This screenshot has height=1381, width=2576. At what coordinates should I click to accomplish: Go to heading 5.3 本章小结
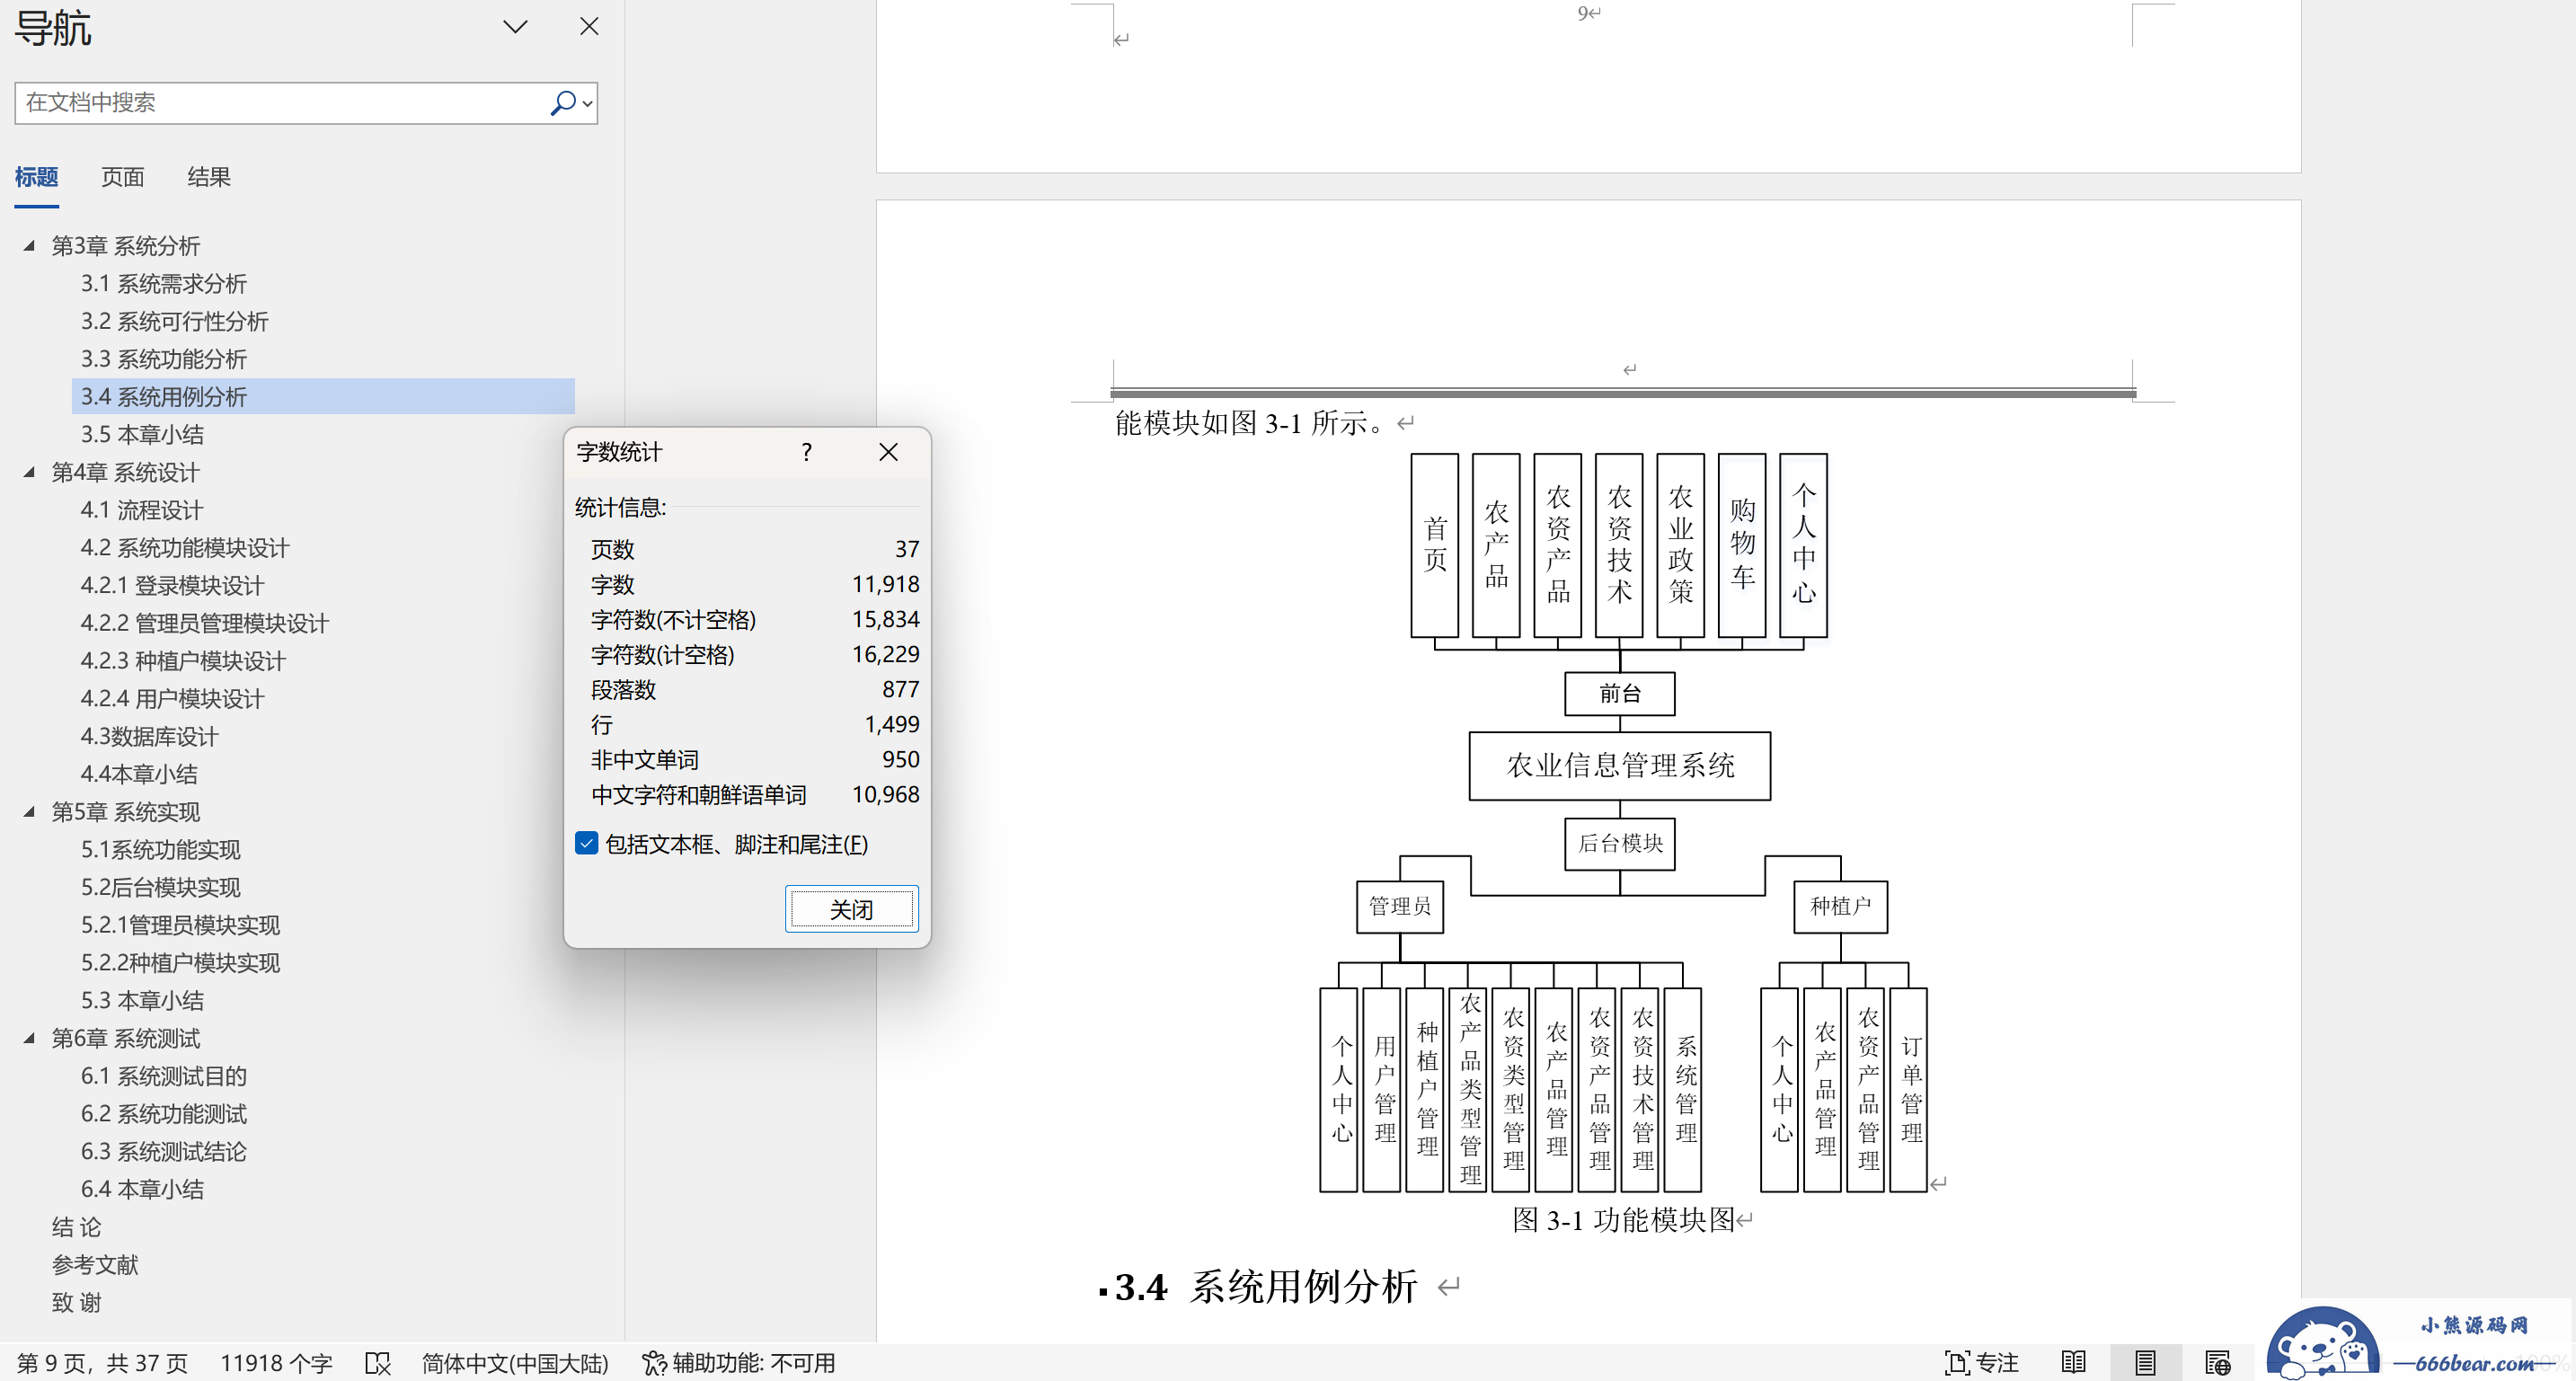pos(142,1001)
